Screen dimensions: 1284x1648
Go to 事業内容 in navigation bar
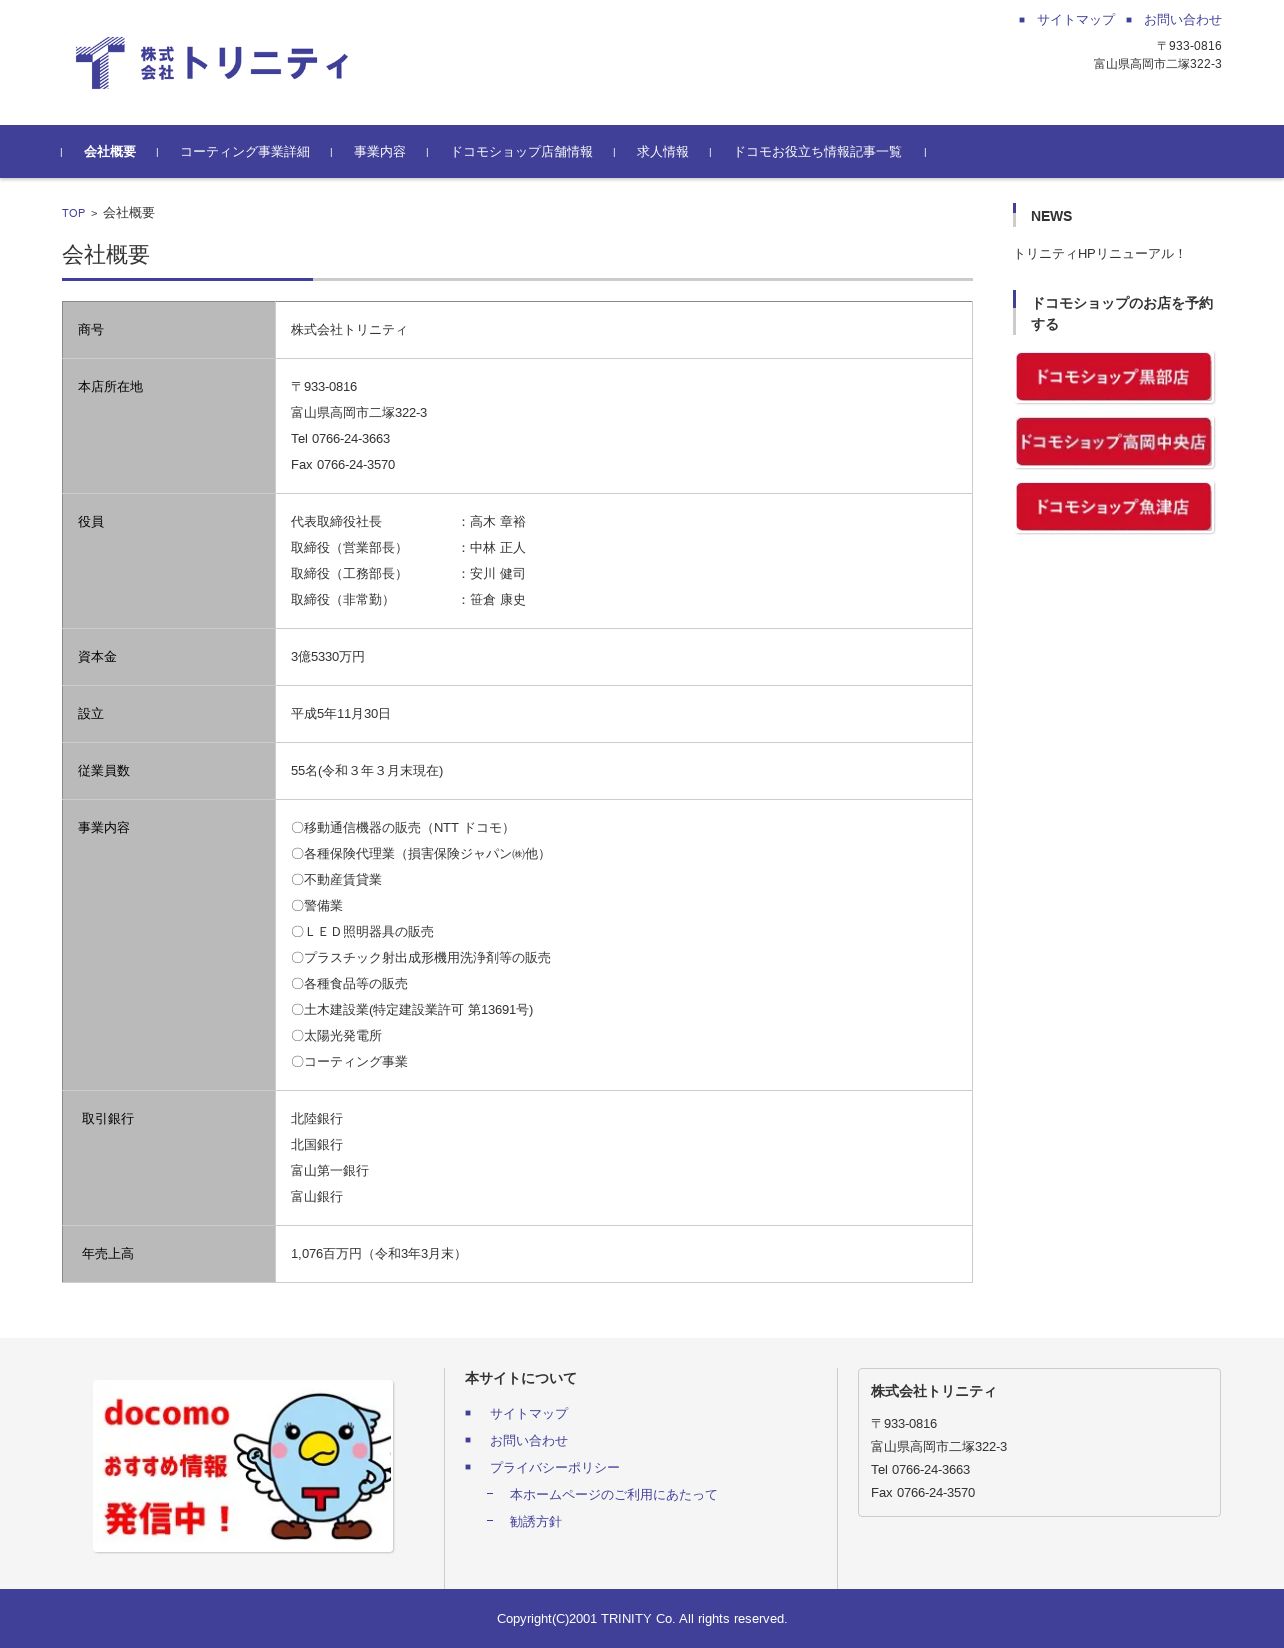coord(380,152)
